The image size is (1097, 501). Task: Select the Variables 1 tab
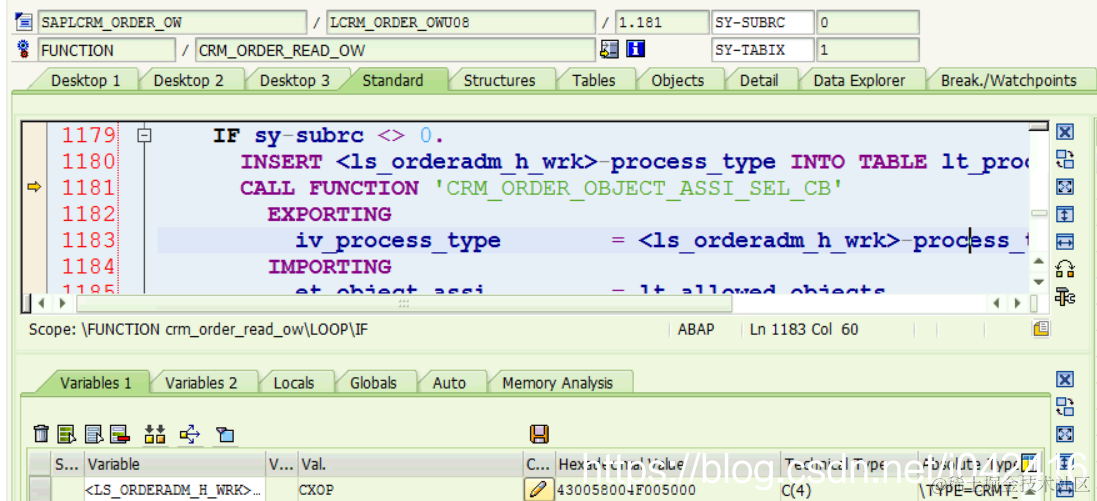95,383
